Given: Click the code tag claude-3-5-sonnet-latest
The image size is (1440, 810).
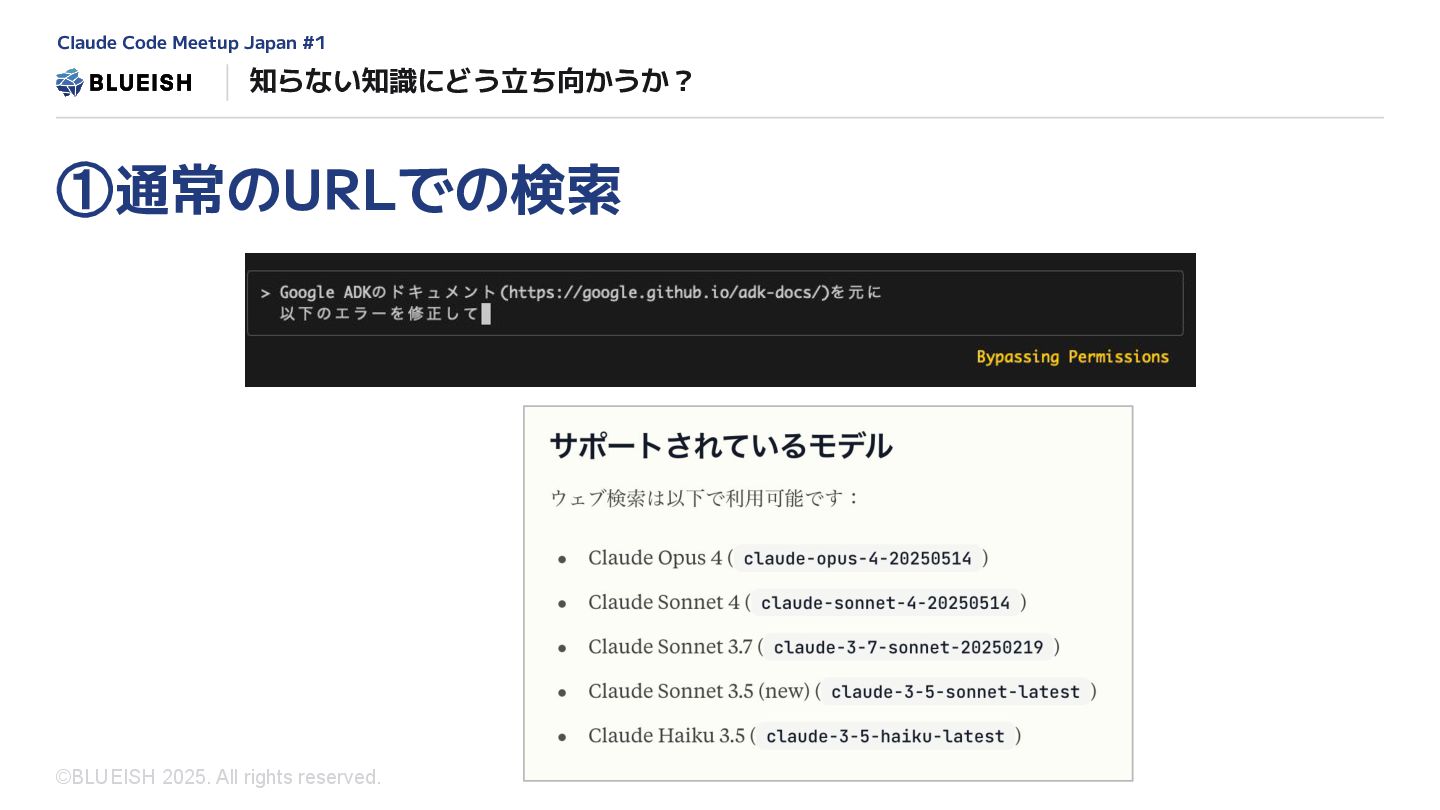Looking at the screenshot, I should pos(956,692).
